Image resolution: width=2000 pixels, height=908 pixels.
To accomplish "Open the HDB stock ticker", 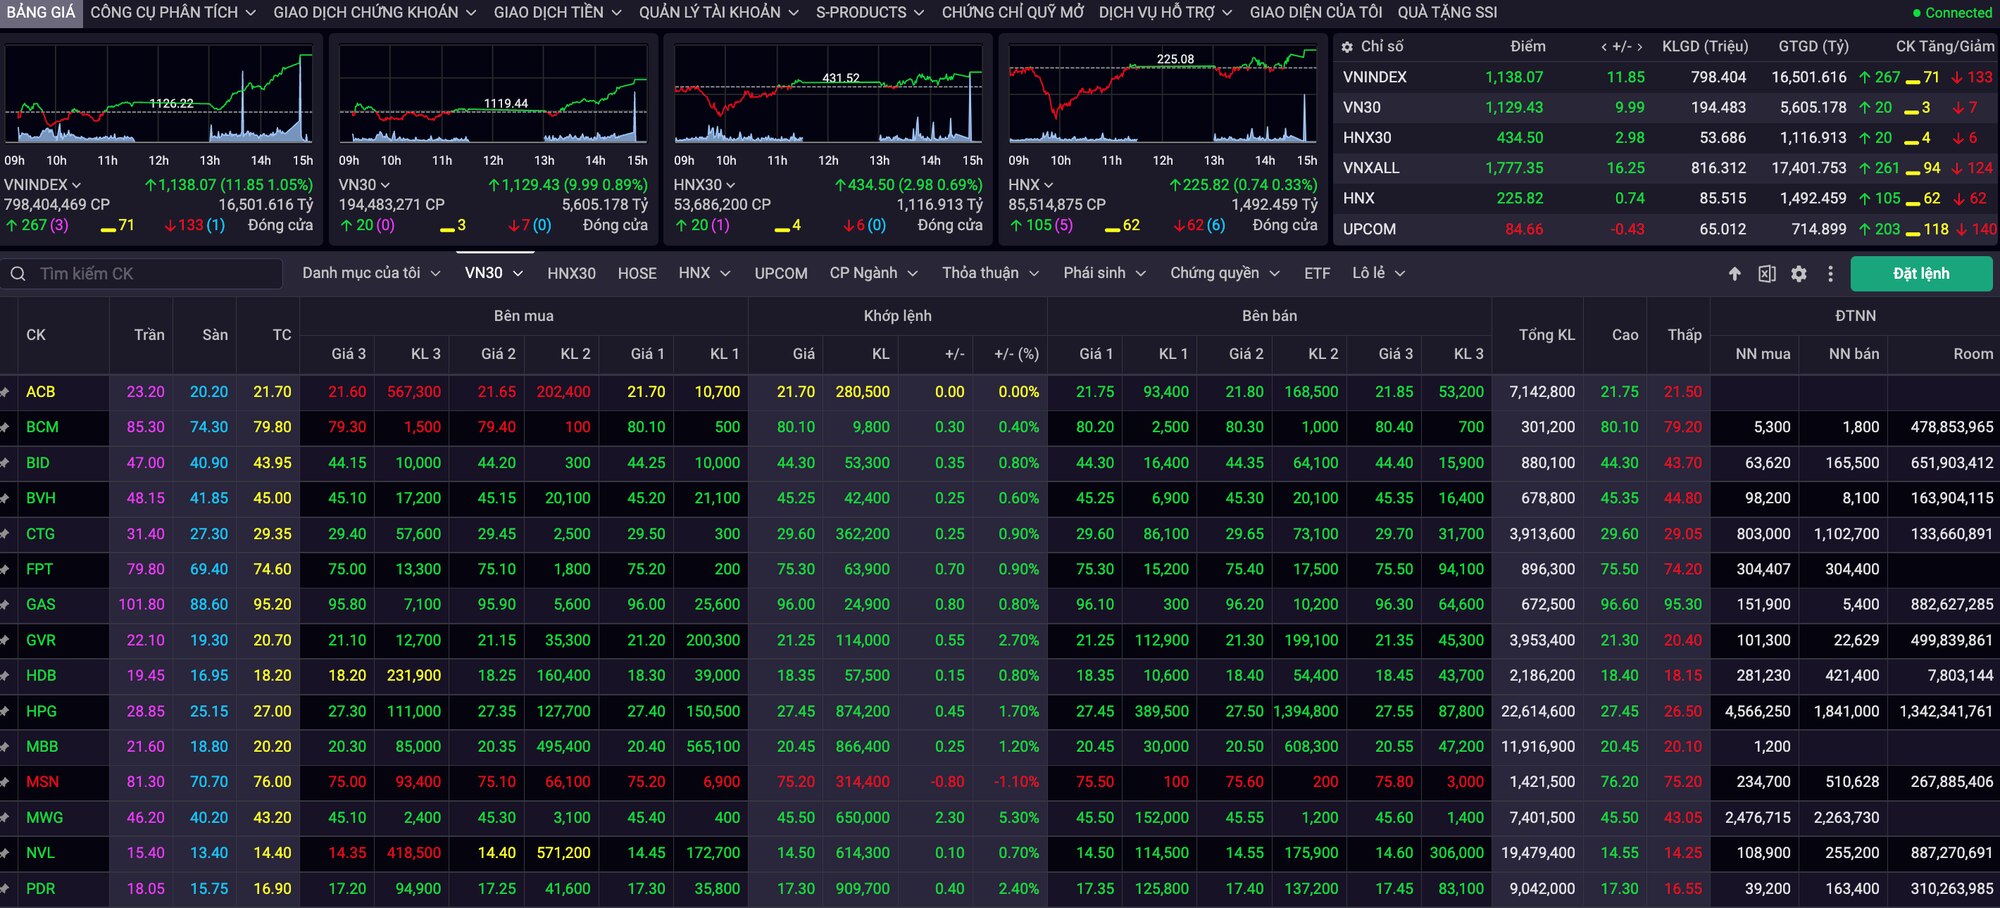I will coord(41,676).
